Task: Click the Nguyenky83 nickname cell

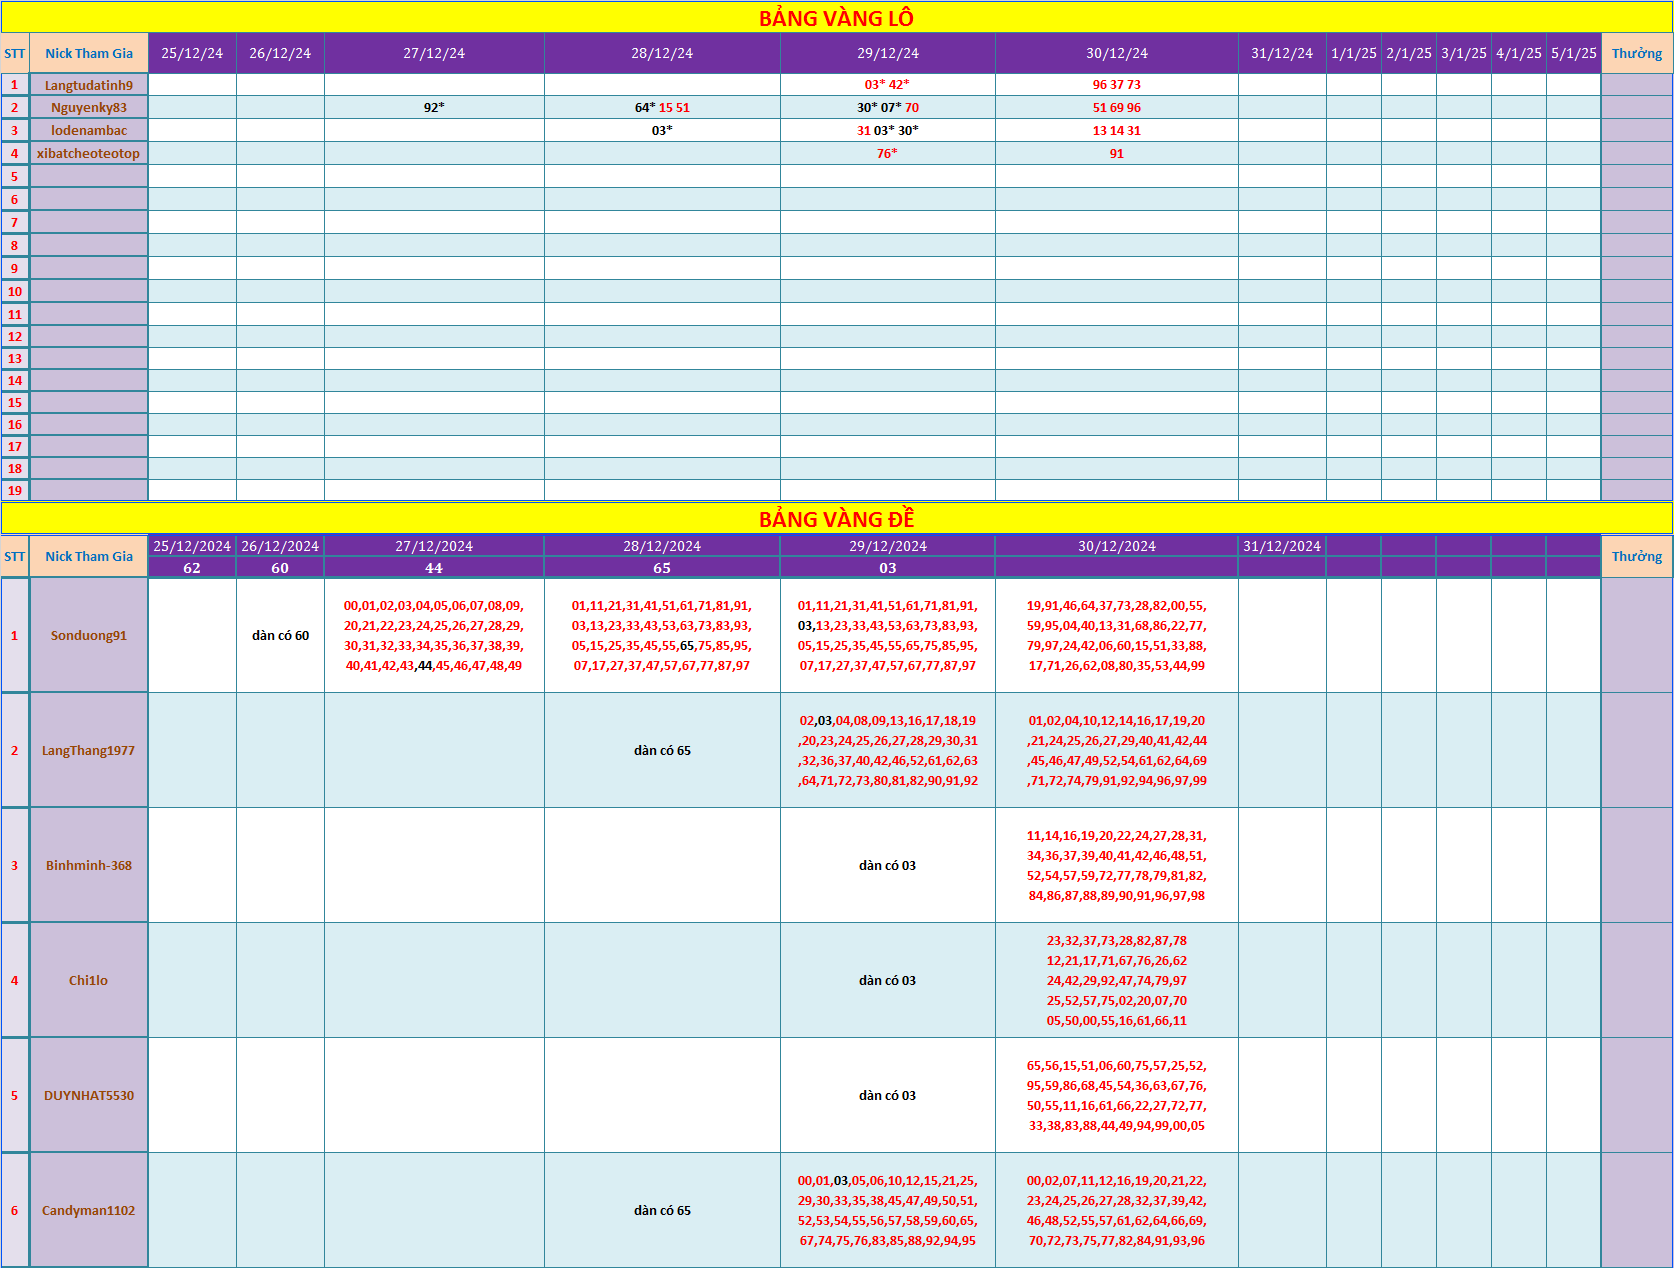Action: coord(89,107)
